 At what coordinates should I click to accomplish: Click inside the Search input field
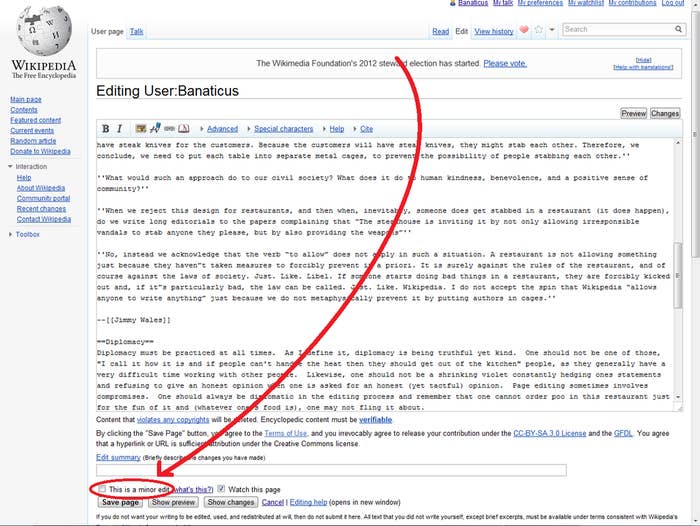click(x=618, y=29)
